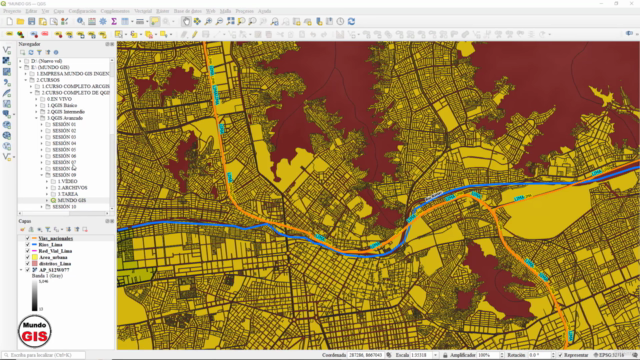Open the Processing Toolbox gear icon
The width and height of the screenshot is (640, 360).
(103, 22)
